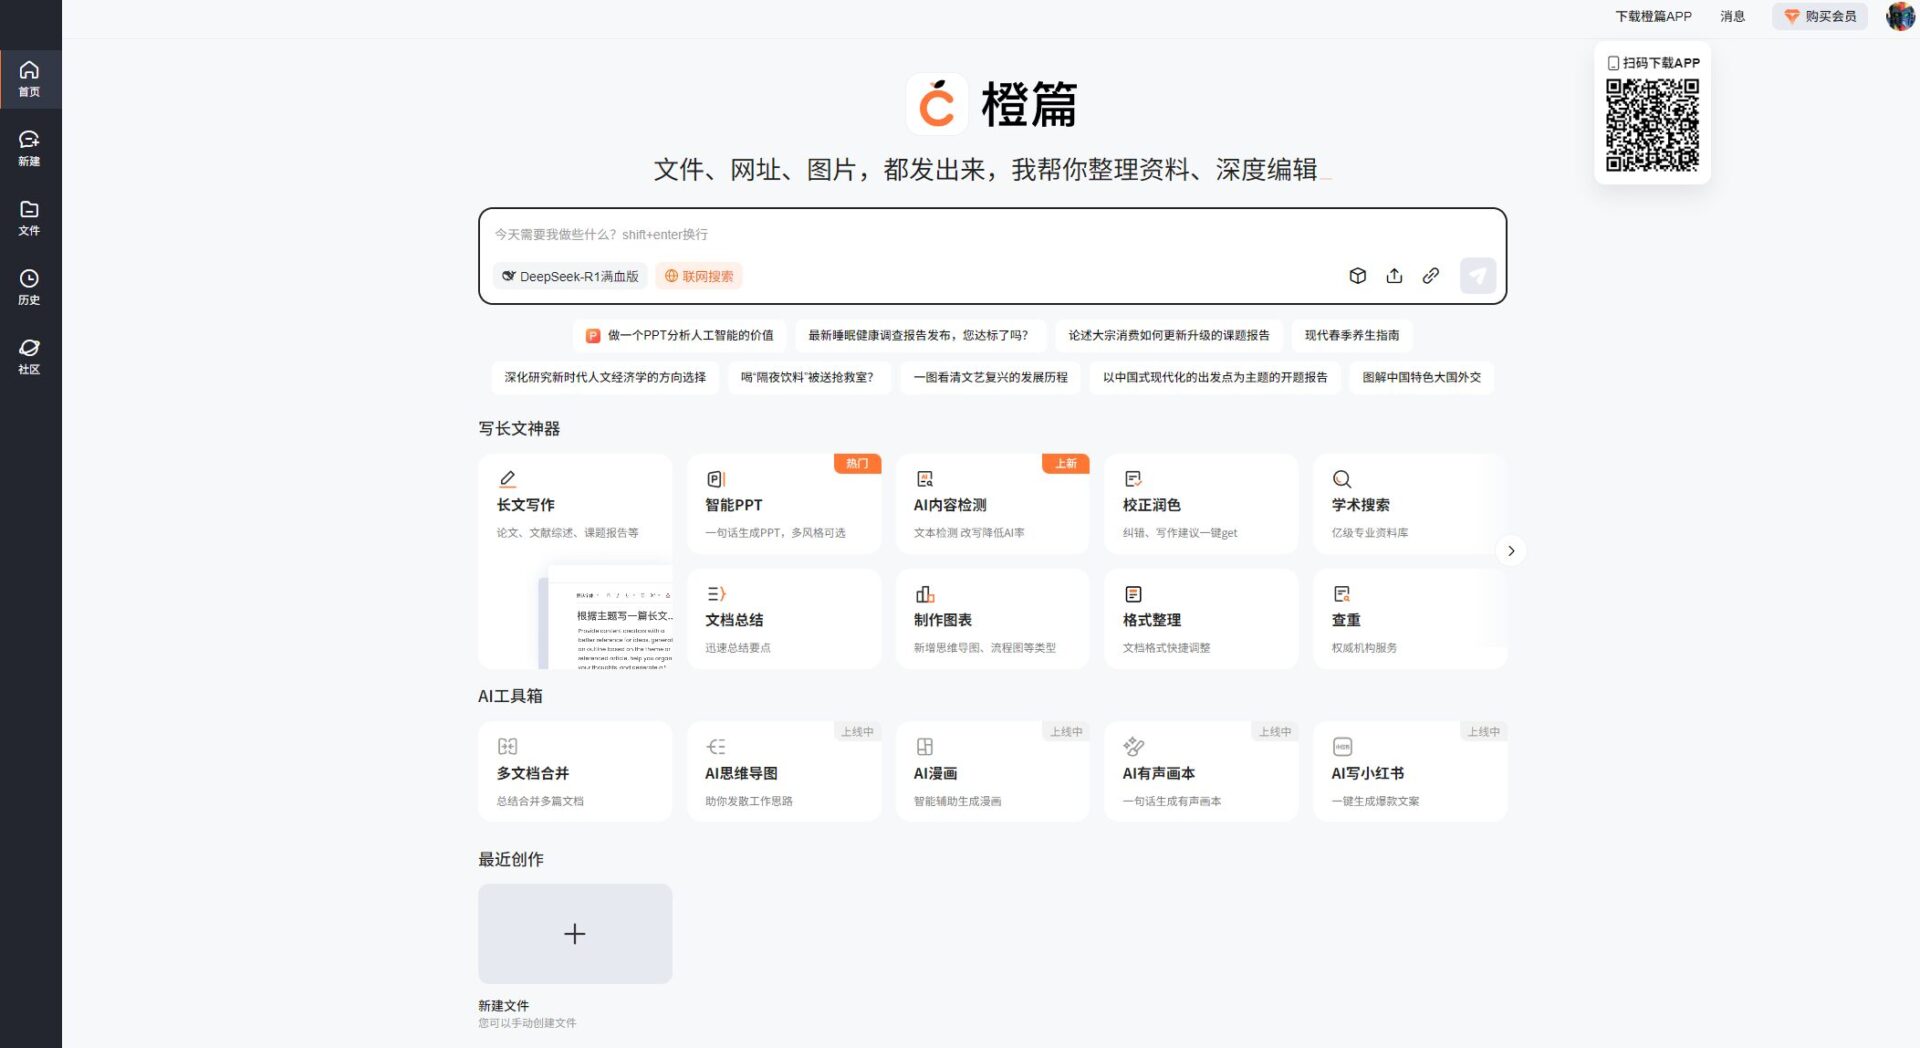Image resolution: width=1920 pixels, height=1048 pixels.
Task: Open the 首页 home icon in sidebar
Action: [30, 78]
